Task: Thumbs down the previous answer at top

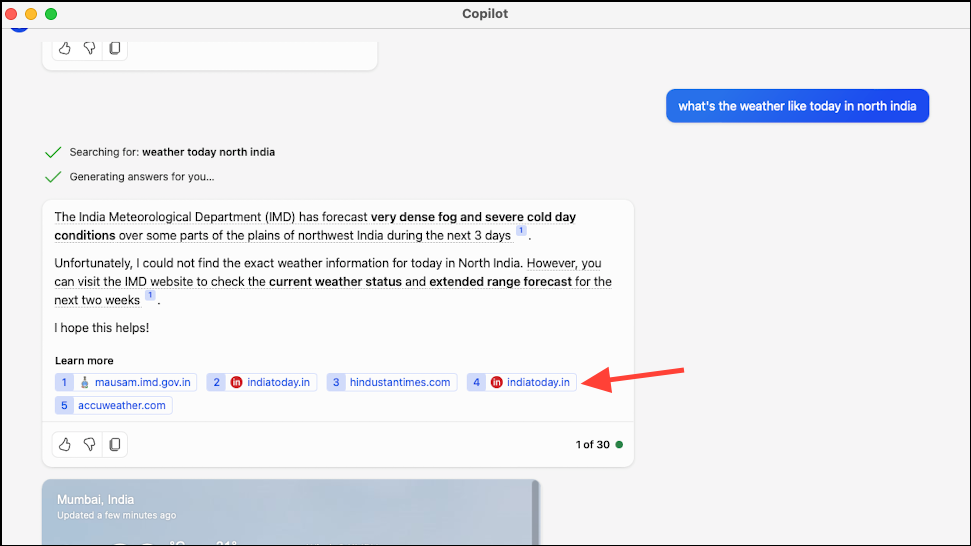Action: click(x=90, y=48)
